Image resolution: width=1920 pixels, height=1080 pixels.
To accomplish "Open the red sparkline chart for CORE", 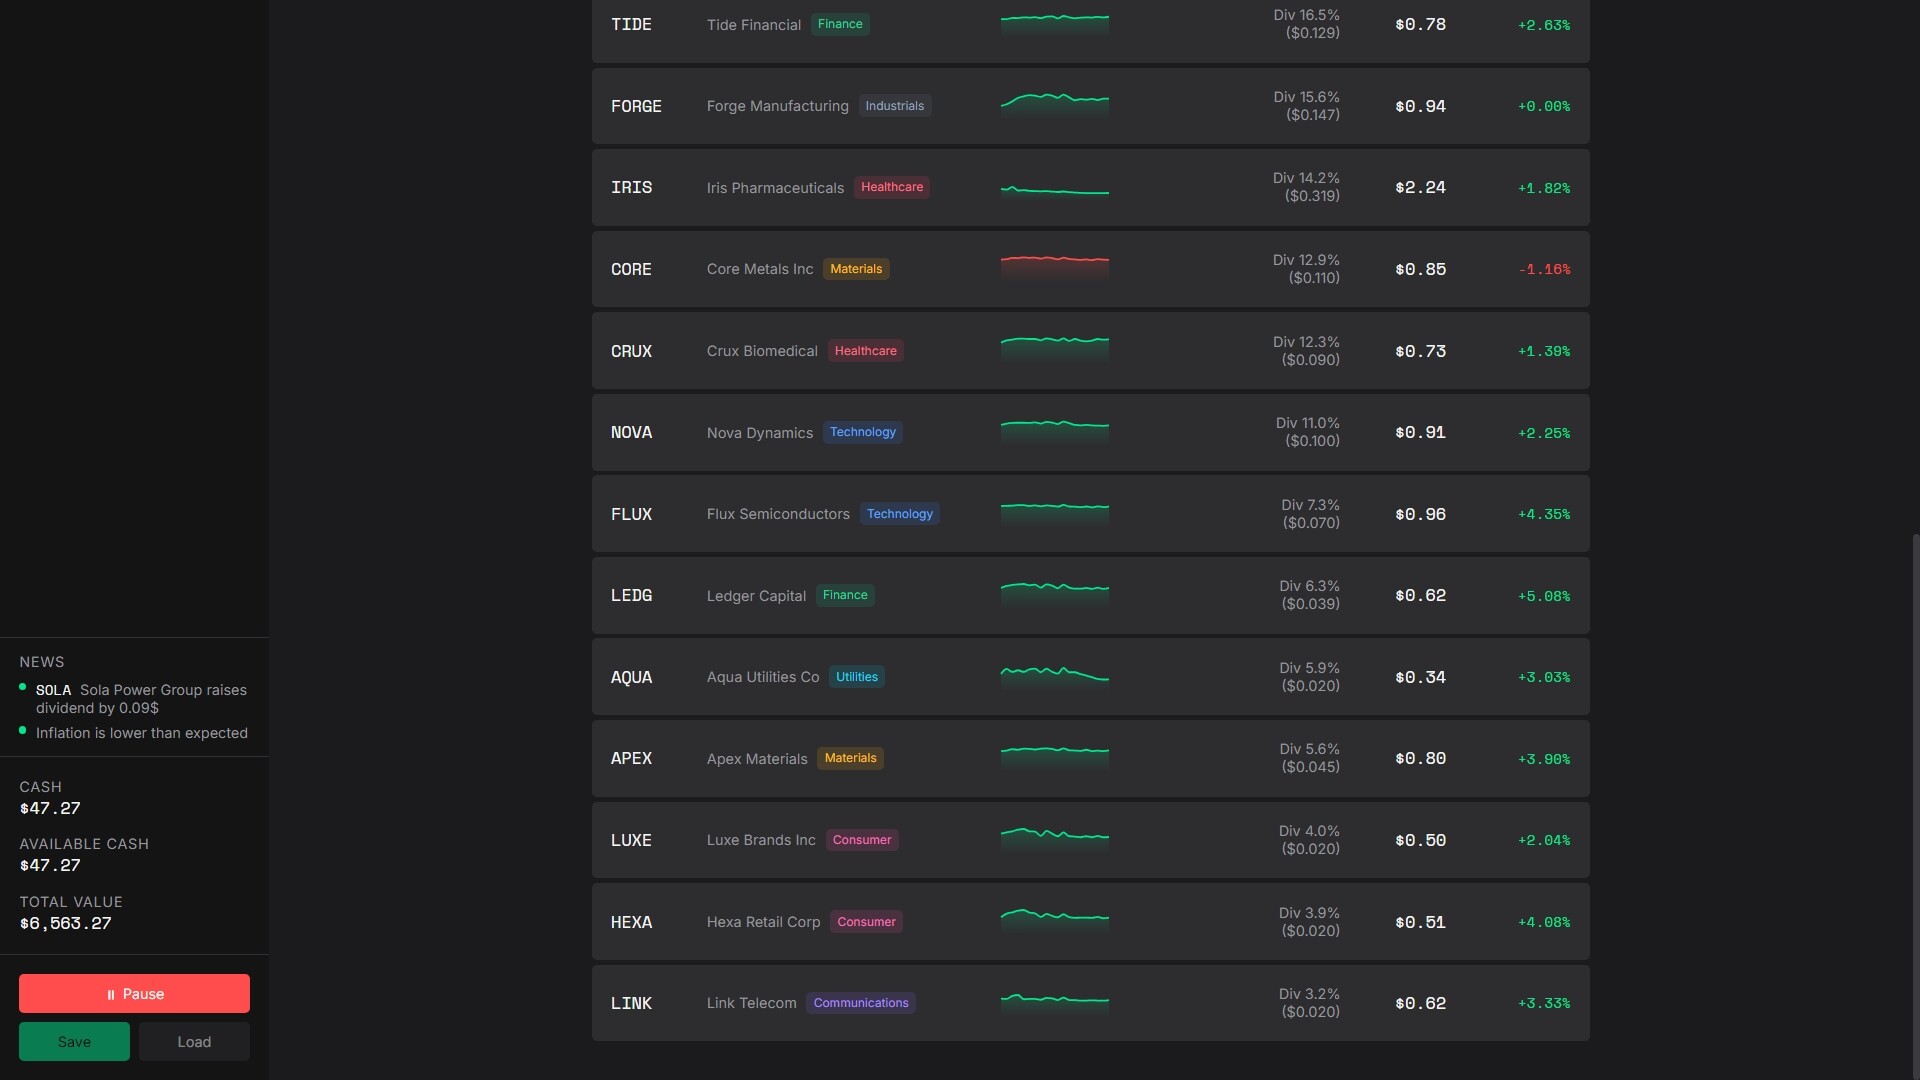I will (1055, 267).
